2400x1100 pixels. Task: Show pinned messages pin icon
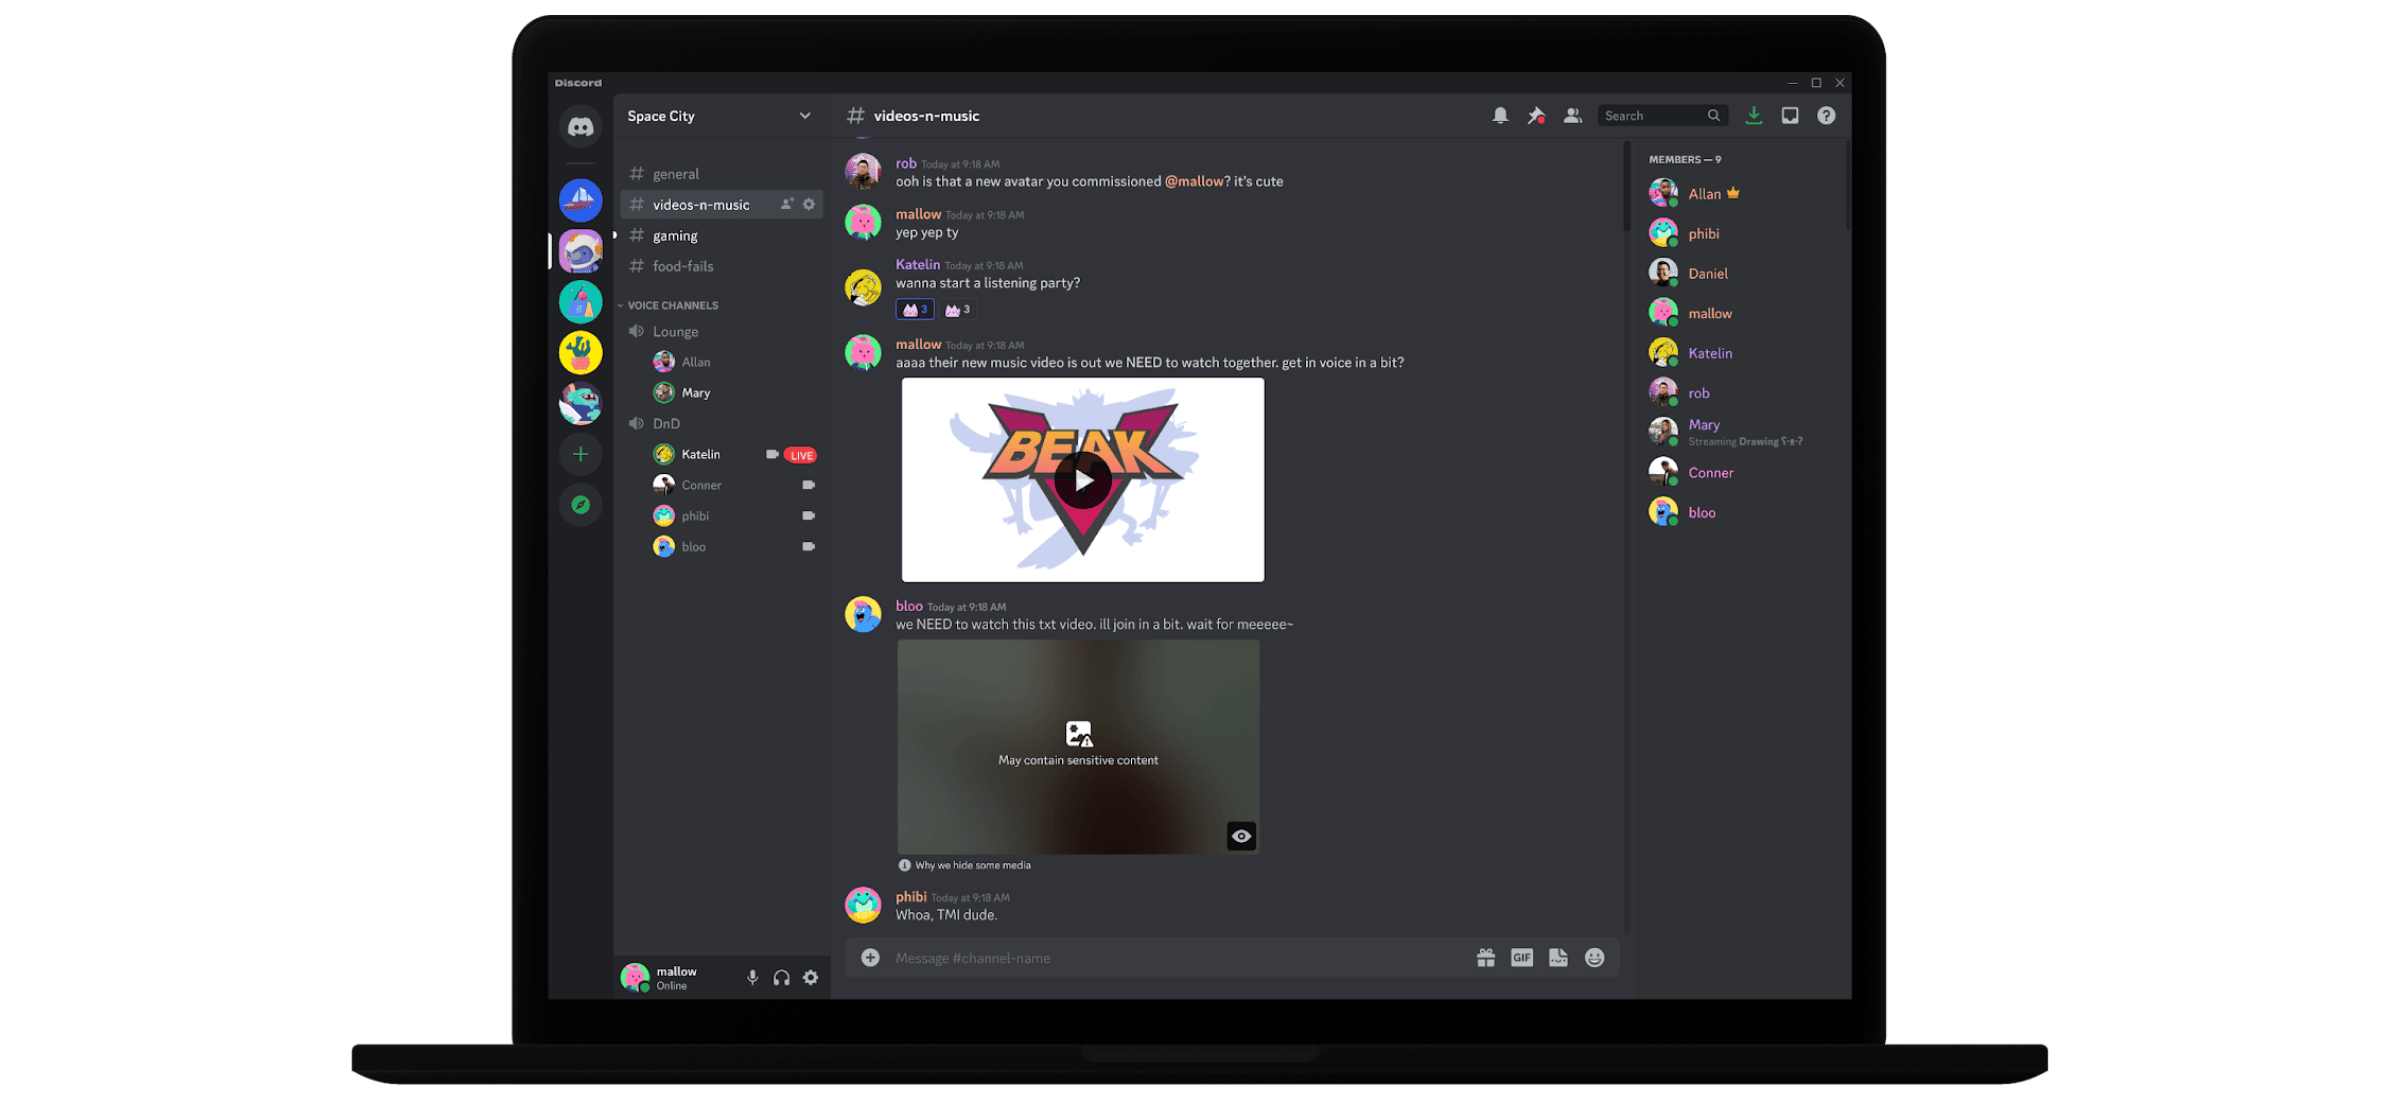click(1536, 116)
